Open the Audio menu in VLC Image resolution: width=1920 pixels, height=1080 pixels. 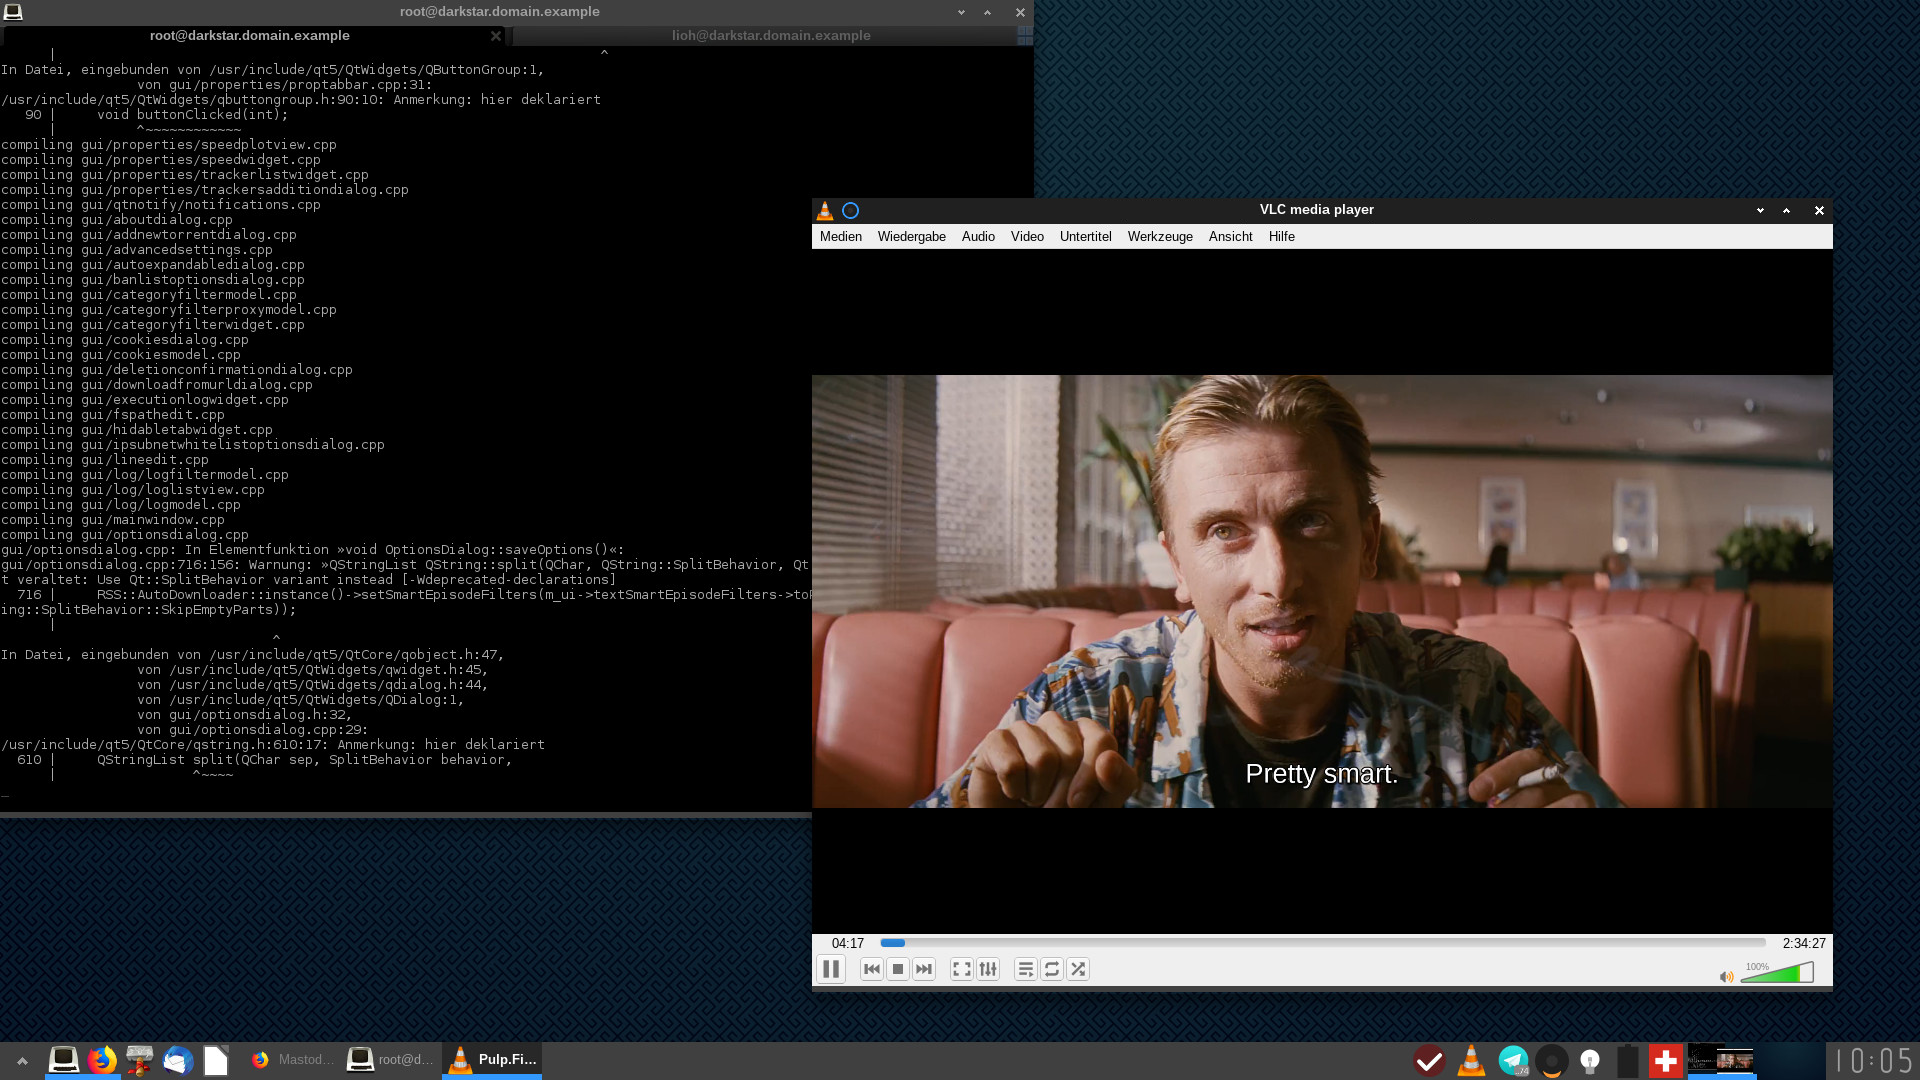click(978, 237)
